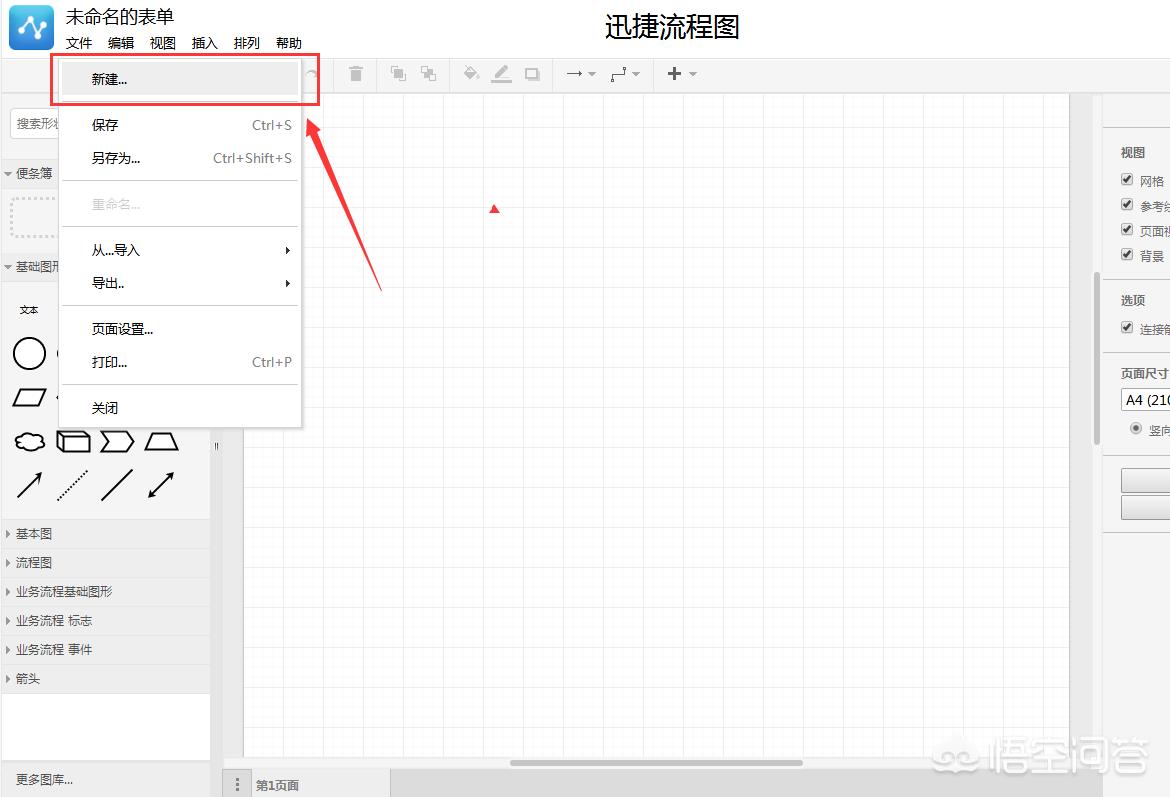Screen dimensions: 1170x797
Task: Click the delete trash can icon
Action: coord(356,73)
